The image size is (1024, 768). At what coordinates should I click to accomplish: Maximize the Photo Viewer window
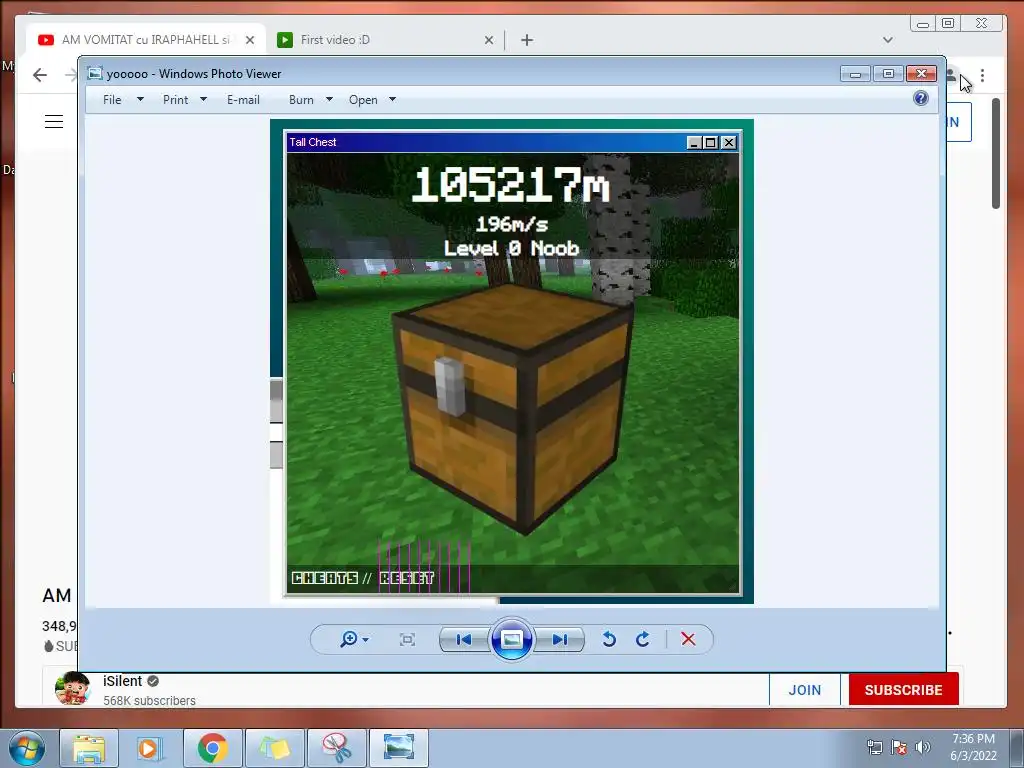(888, 74)
